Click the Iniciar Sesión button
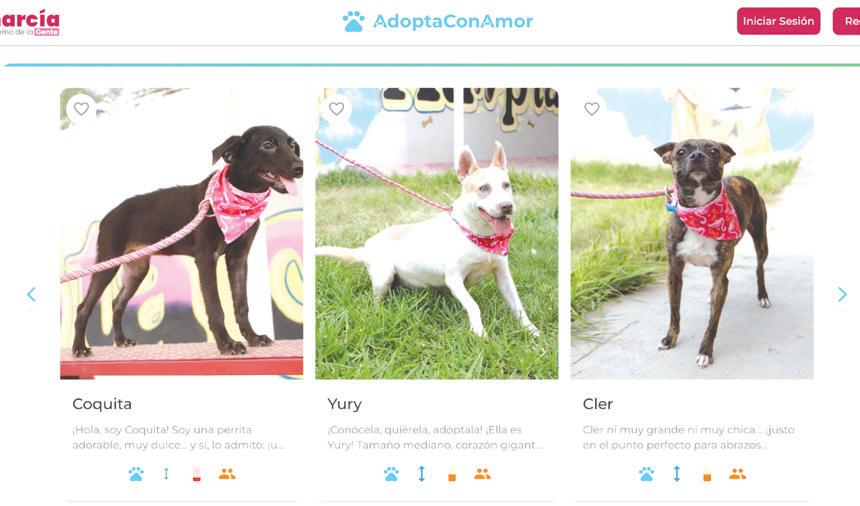 (778, 21)
